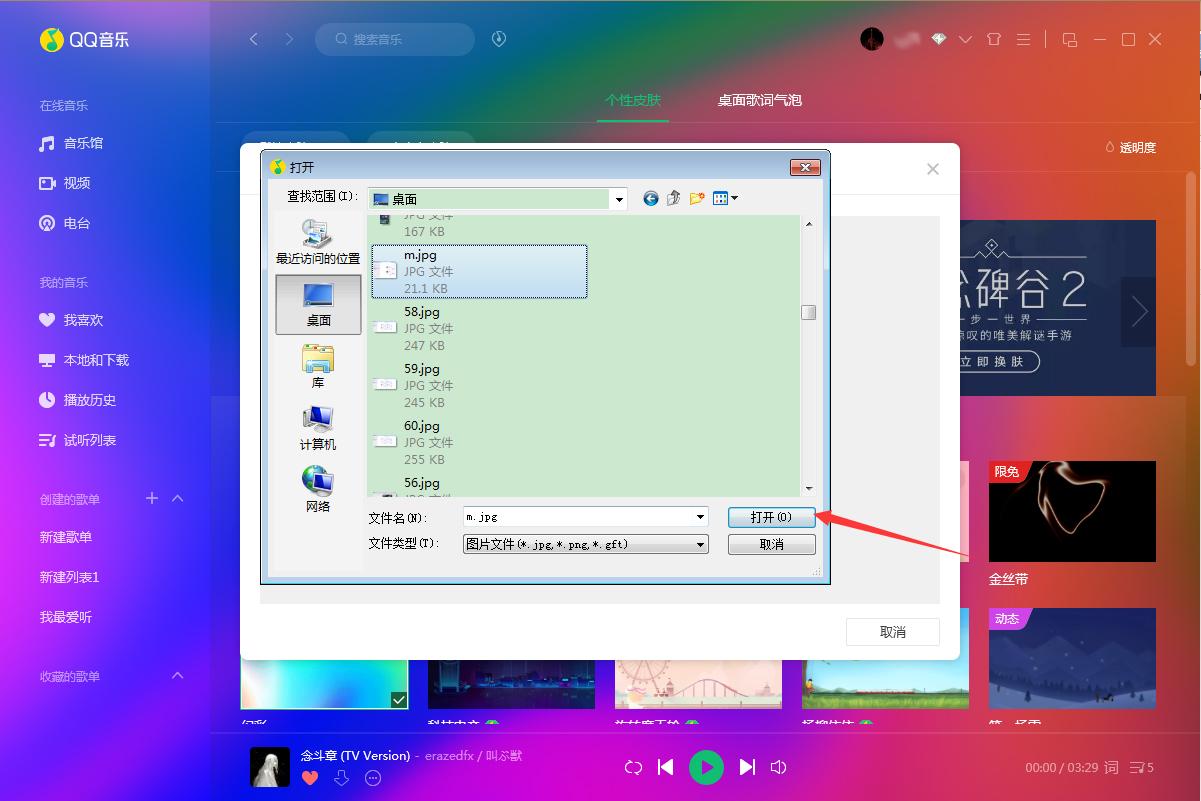
Task: Skip to the next track
Action: click(747, 767)
